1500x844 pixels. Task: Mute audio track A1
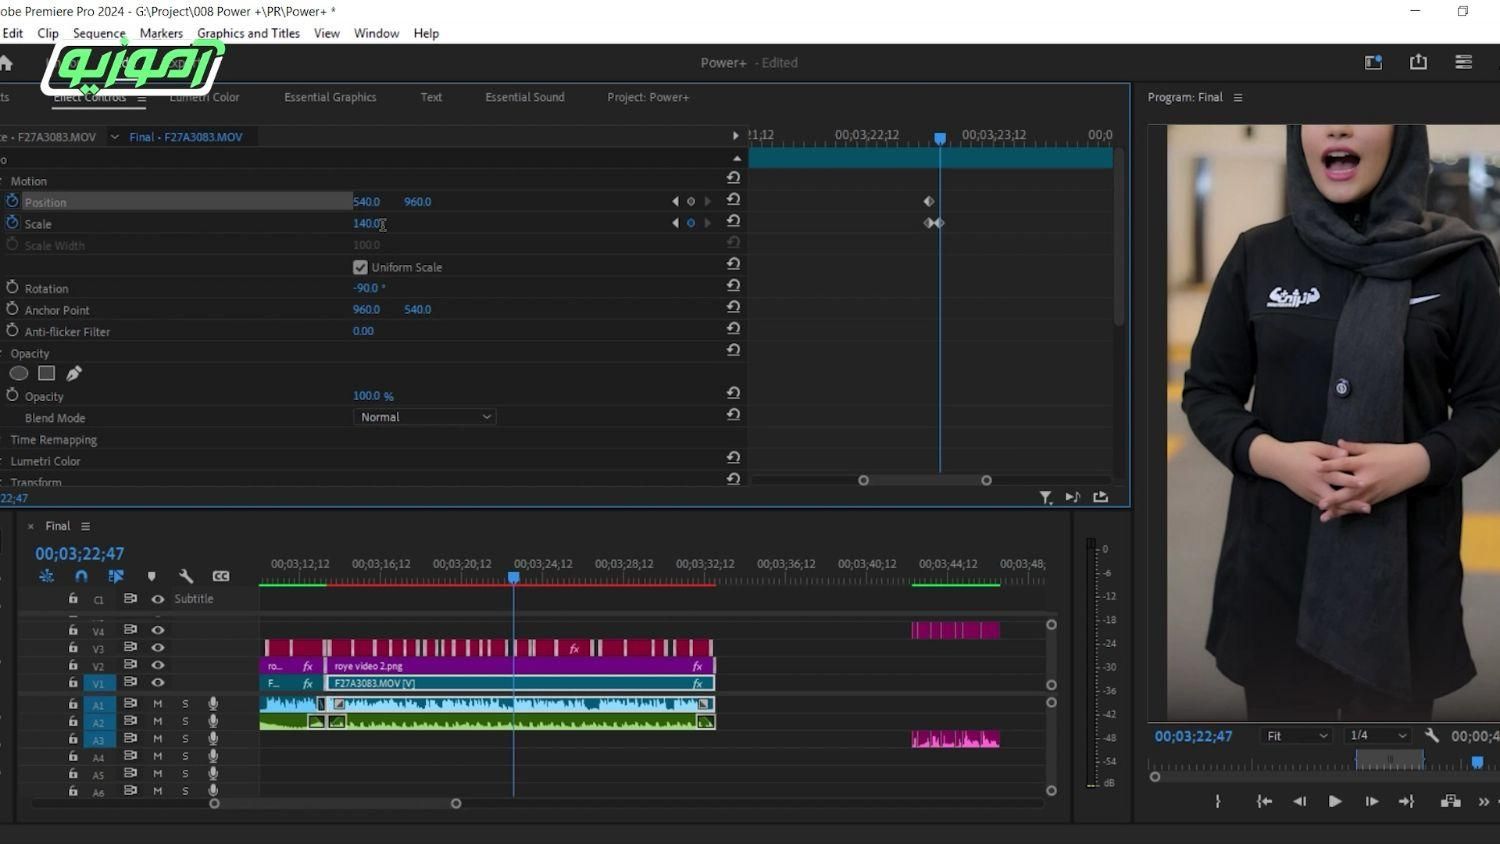(x=157, y=704)
